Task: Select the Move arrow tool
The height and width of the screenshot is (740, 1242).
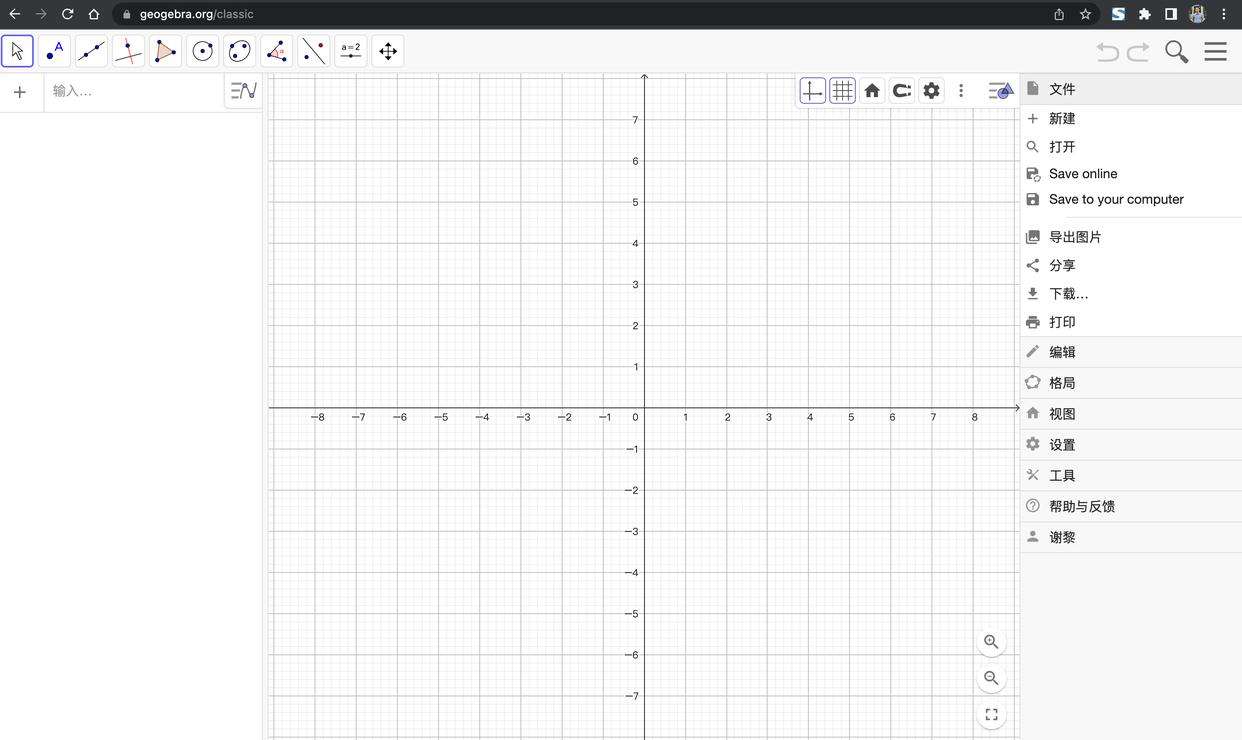Action: tap(18, 51)
